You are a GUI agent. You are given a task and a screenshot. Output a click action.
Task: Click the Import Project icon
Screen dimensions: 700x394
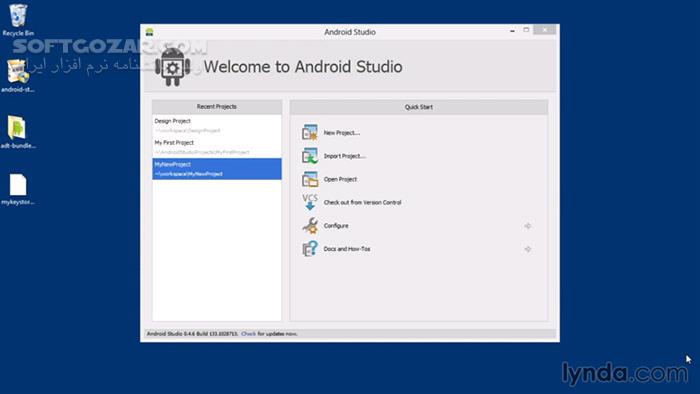pyautogui.click(x=310, y=156)
